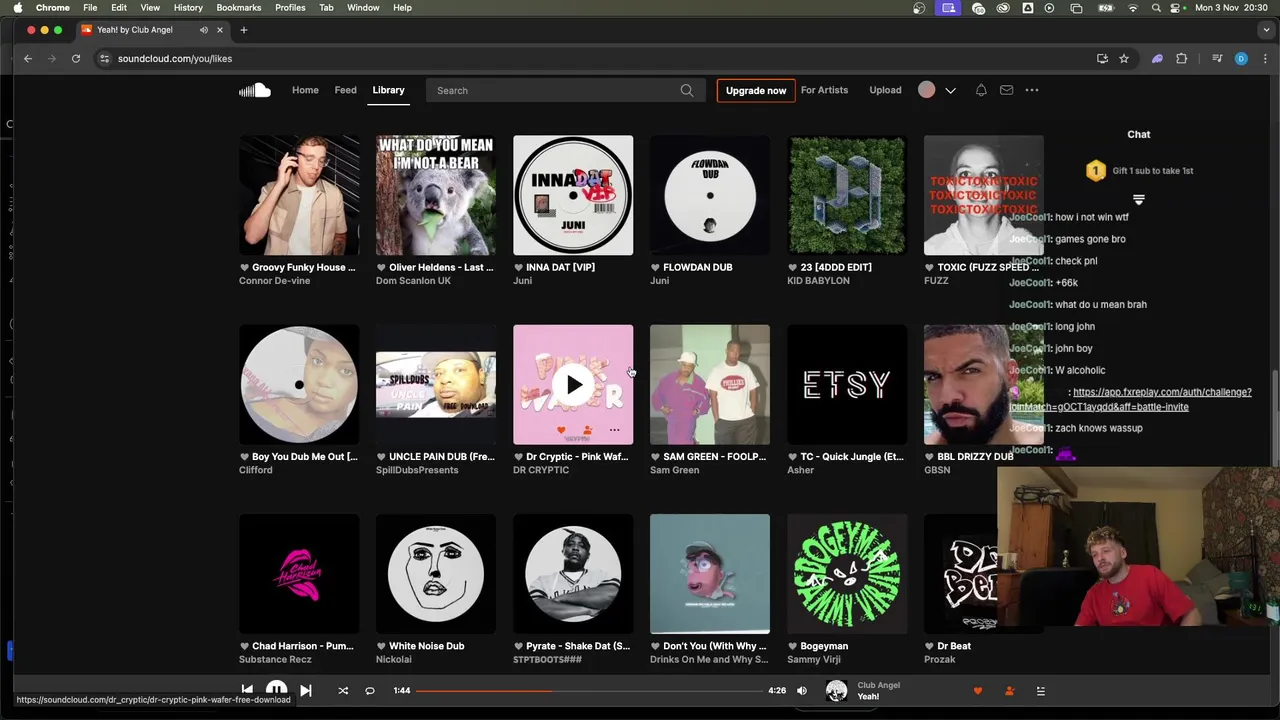Viewport: 1280px width, 720px height.
Task: Open the History menu in menu bar
Action: coord(188,7)
